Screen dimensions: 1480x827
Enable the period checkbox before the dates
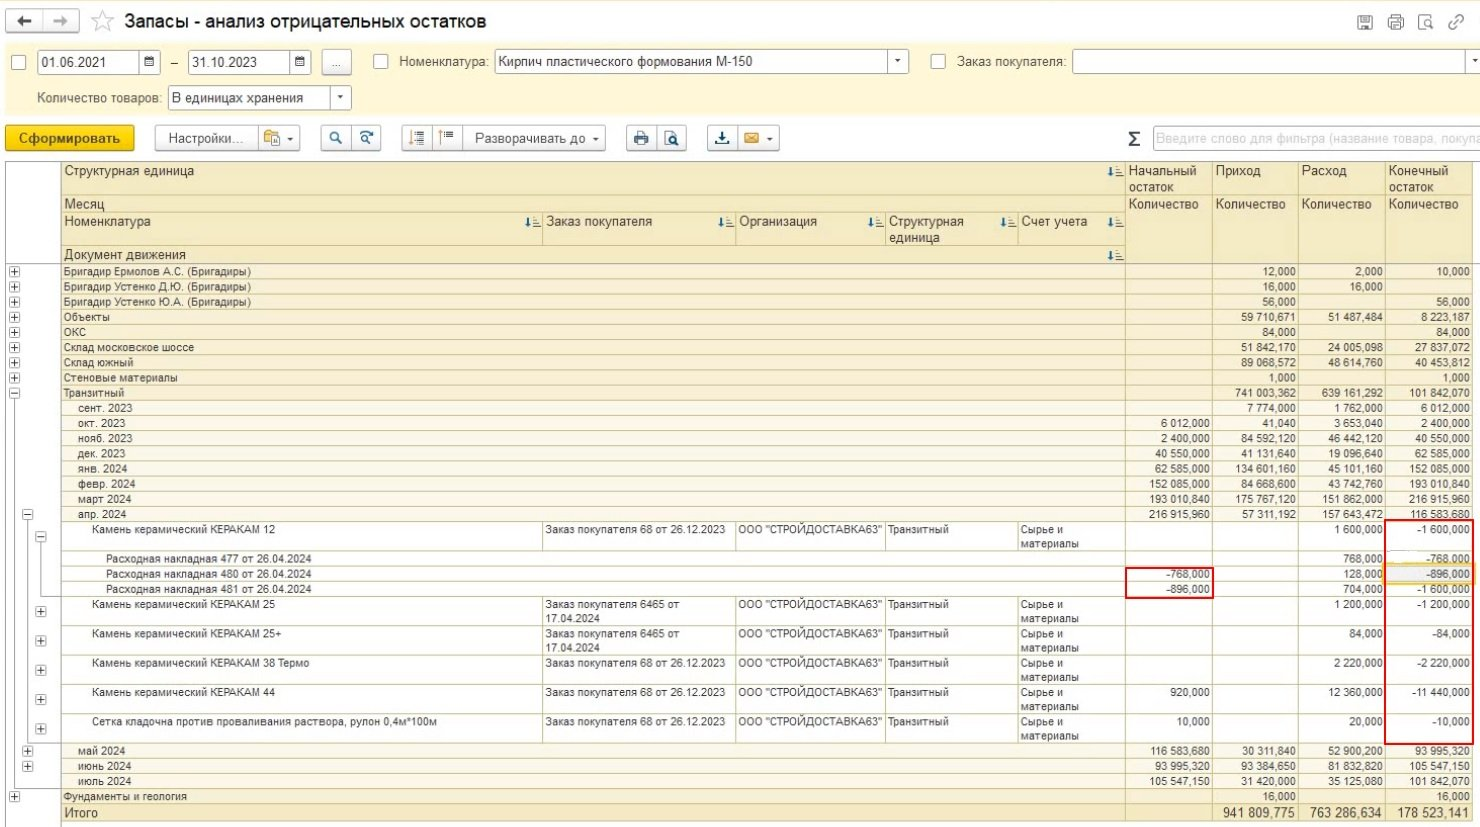[18, 62]
